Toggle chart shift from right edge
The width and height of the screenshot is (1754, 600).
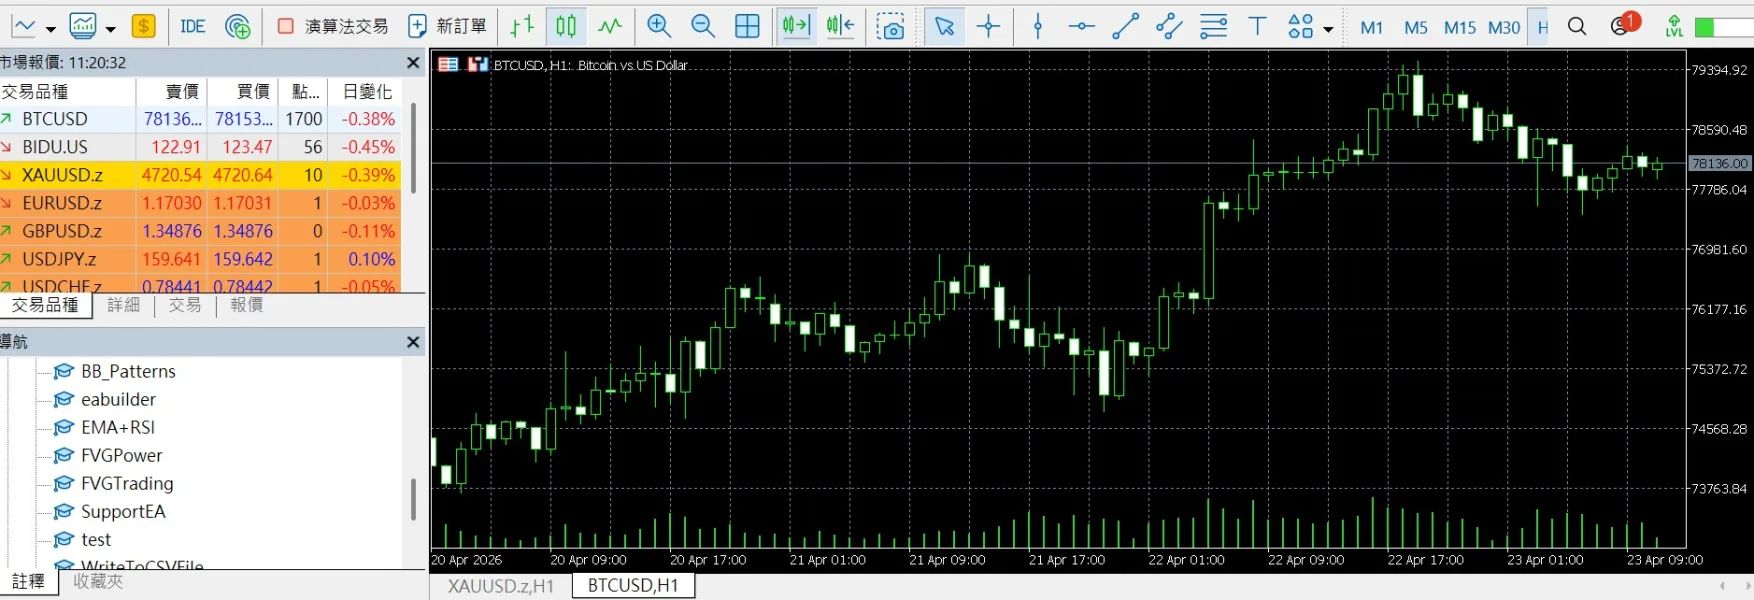tap(840, 27)
